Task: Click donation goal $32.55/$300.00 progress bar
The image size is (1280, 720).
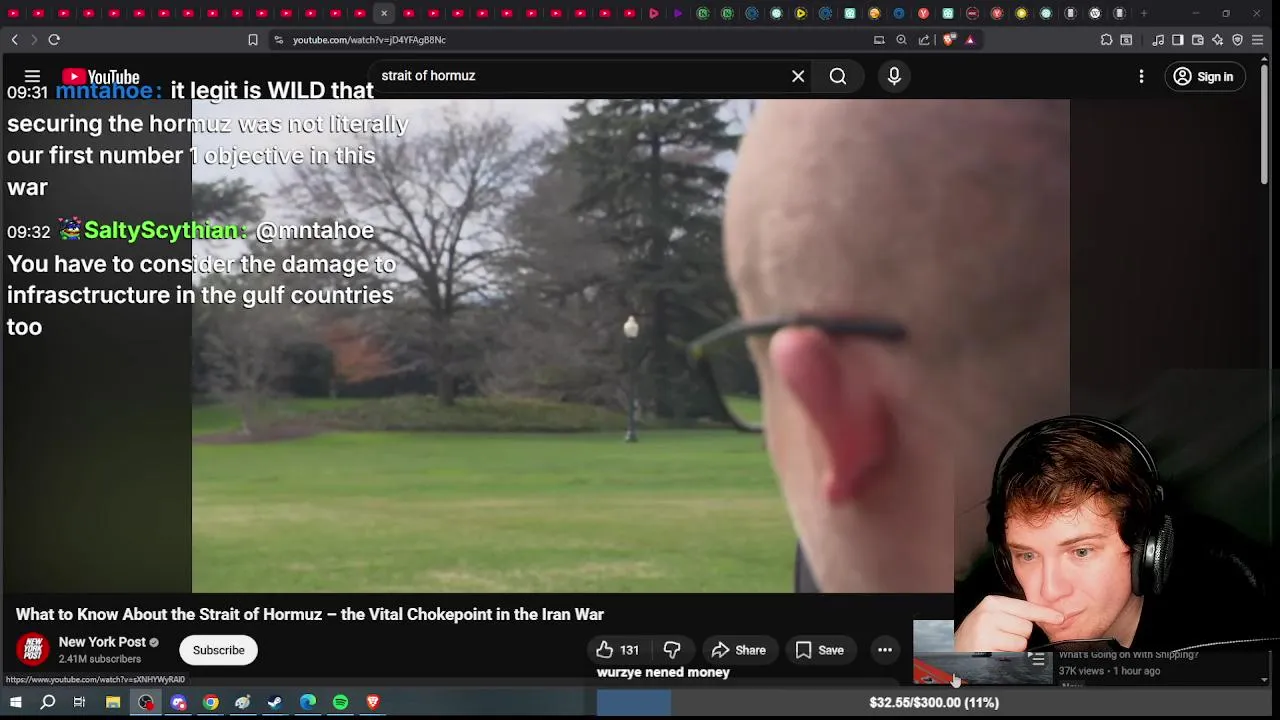Action: click(934, 702)
